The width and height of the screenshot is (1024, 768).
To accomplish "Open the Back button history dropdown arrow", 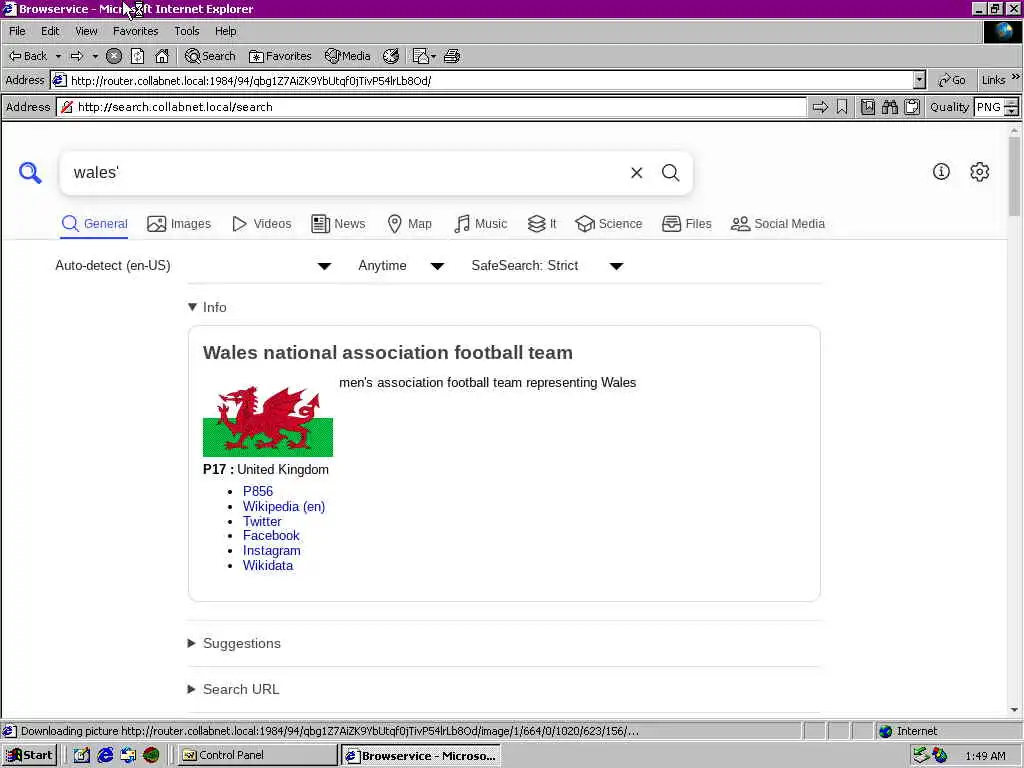I will [x=58, y=56].
